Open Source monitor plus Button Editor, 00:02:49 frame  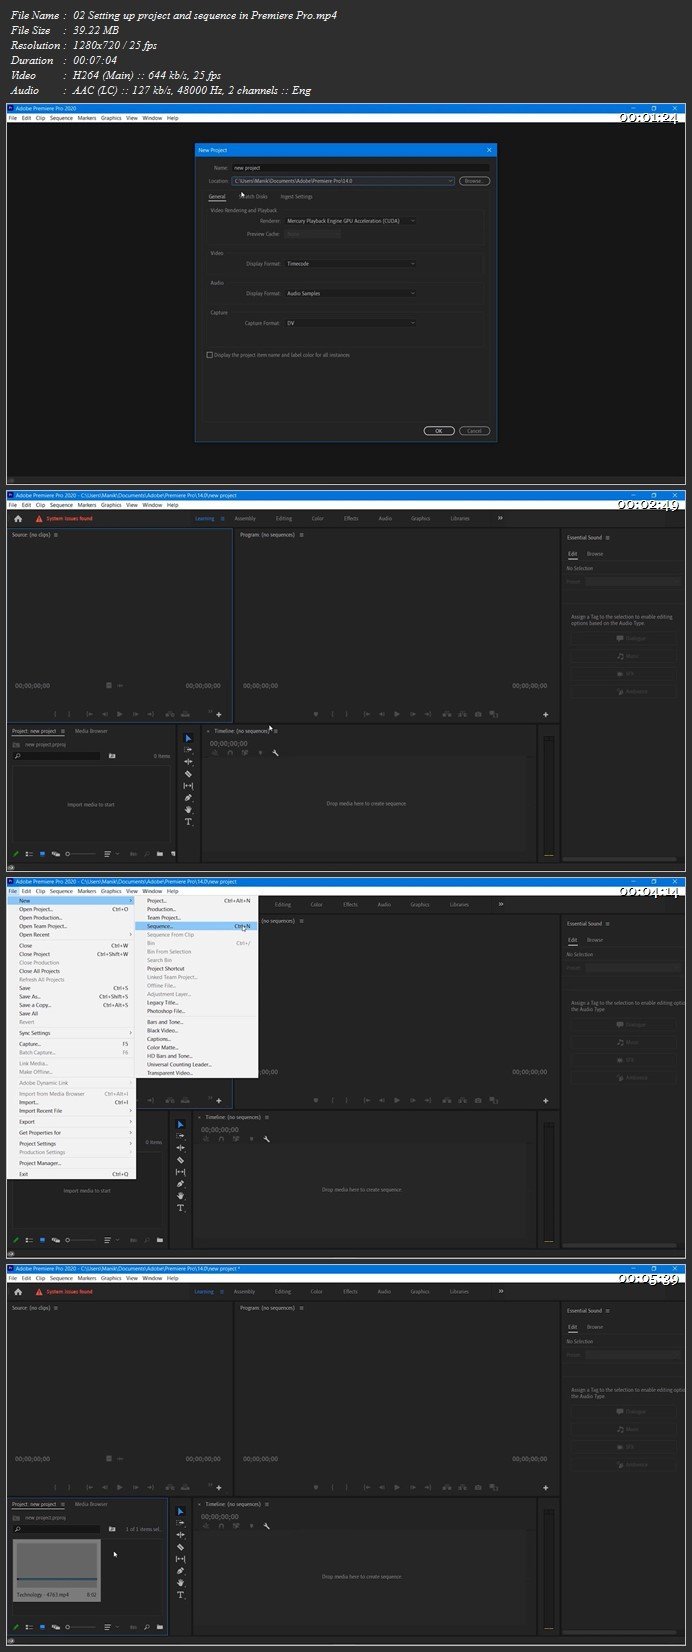click(x=218, y=715)
